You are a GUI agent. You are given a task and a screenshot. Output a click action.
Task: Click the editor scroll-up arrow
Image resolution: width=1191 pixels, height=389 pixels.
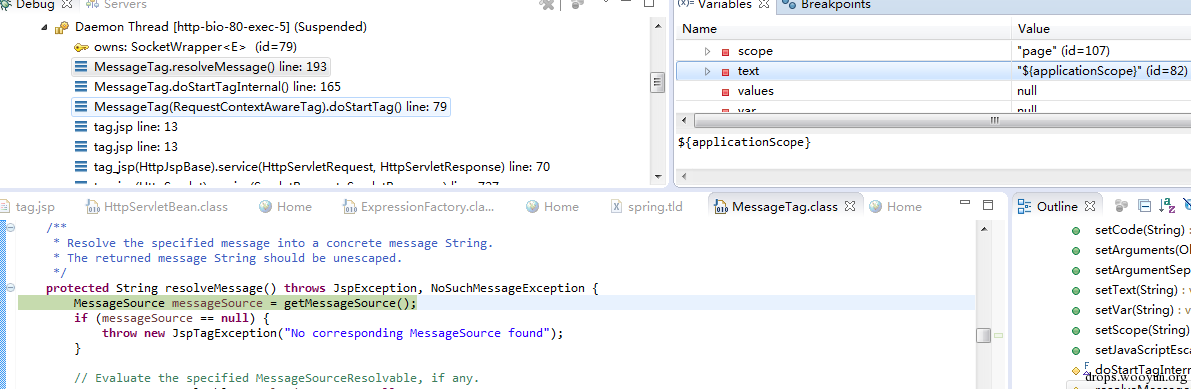click(x=983, y=228)
